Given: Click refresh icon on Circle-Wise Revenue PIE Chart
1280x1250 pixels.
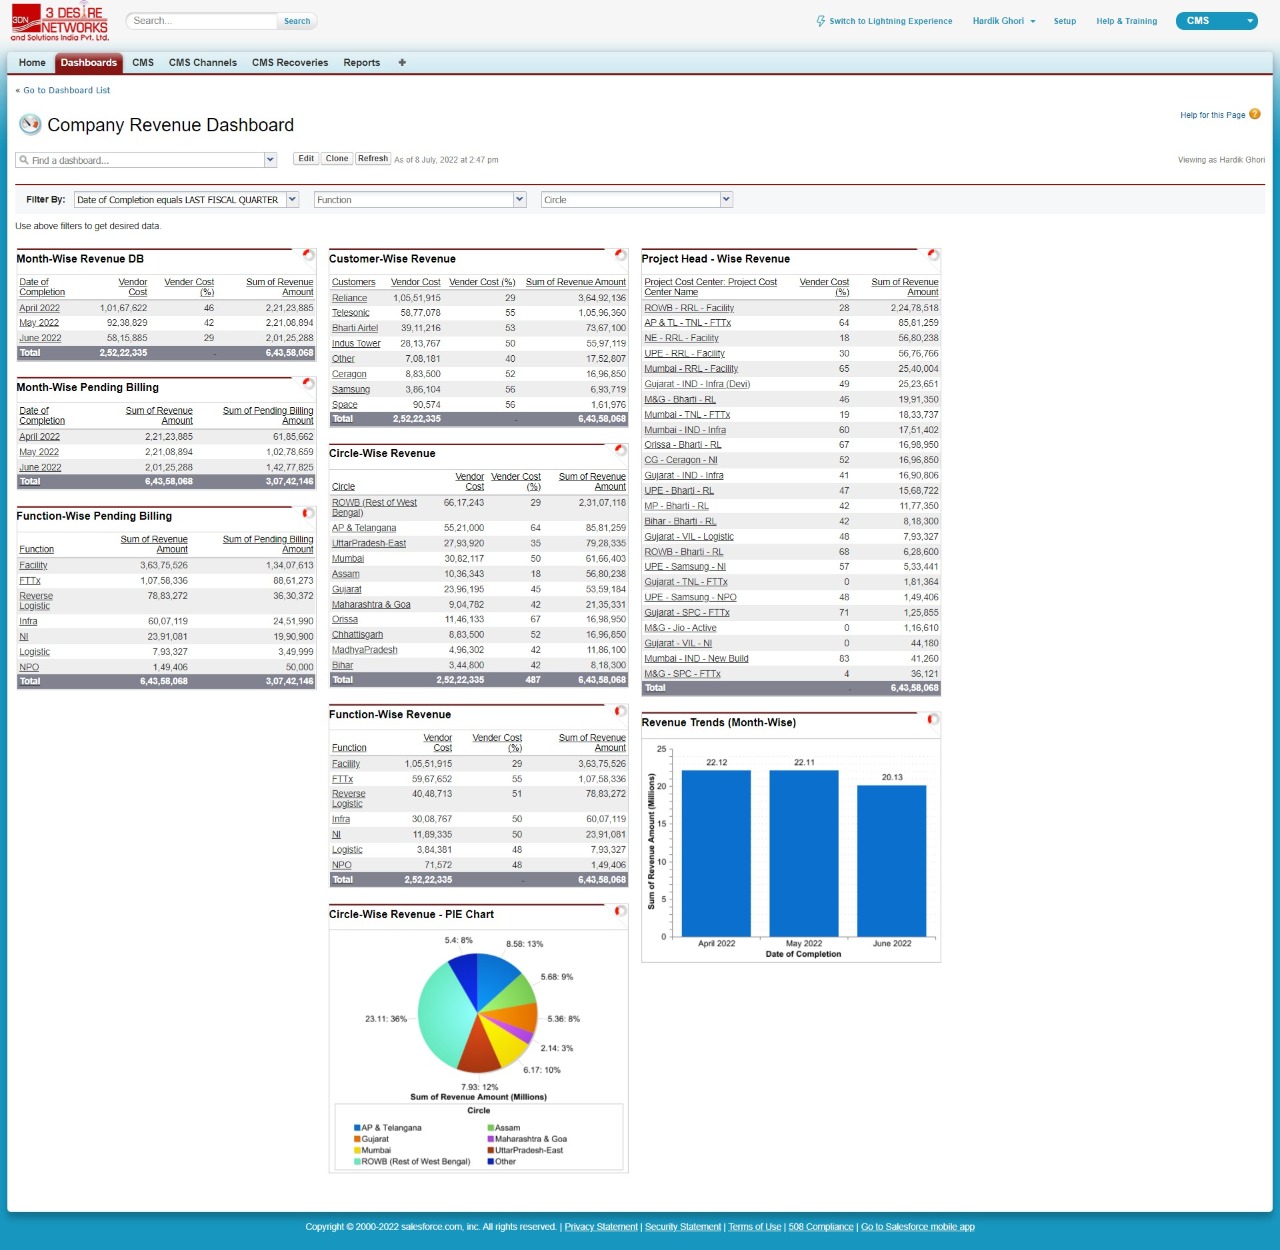Looking at the screenshot, I should tap(620, 911).
